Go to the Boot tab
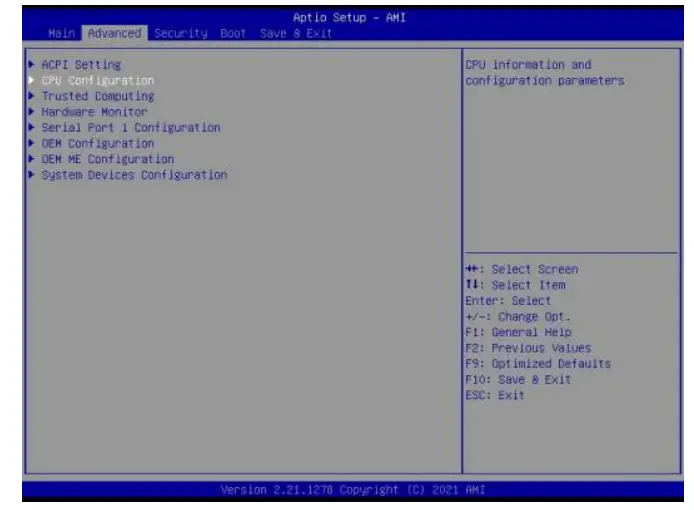Image resolution: width=694 pixels, height=510 pixels. coord(233,33)
